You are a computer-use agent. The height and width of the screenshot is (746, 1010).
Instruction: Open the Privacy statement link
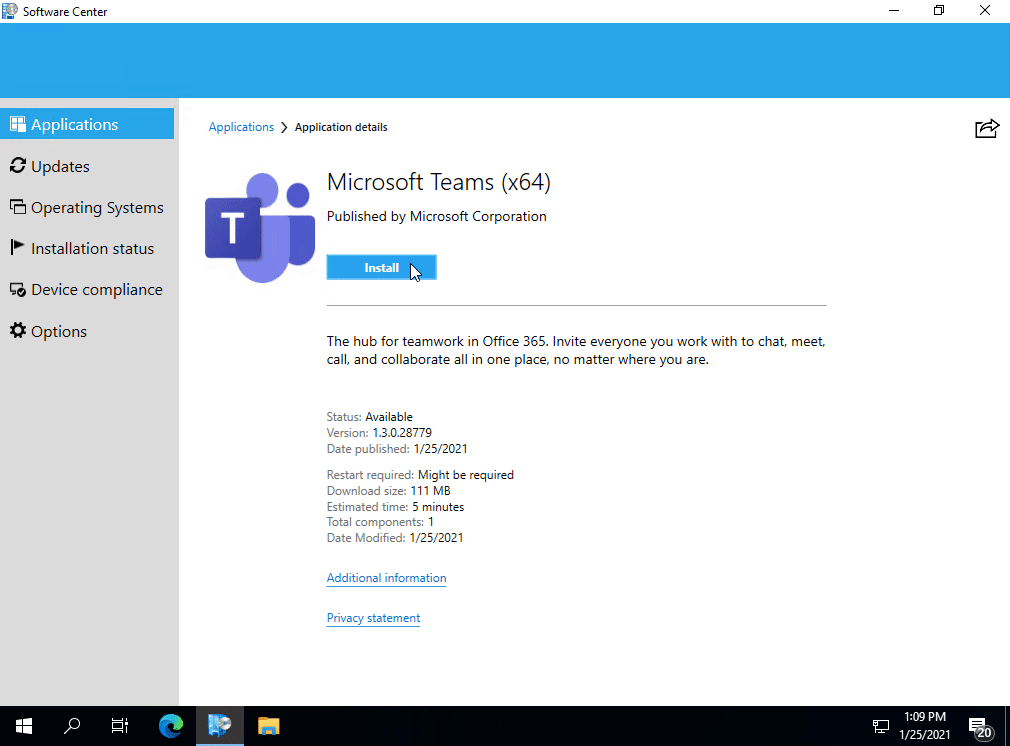[x=373, y=618]
